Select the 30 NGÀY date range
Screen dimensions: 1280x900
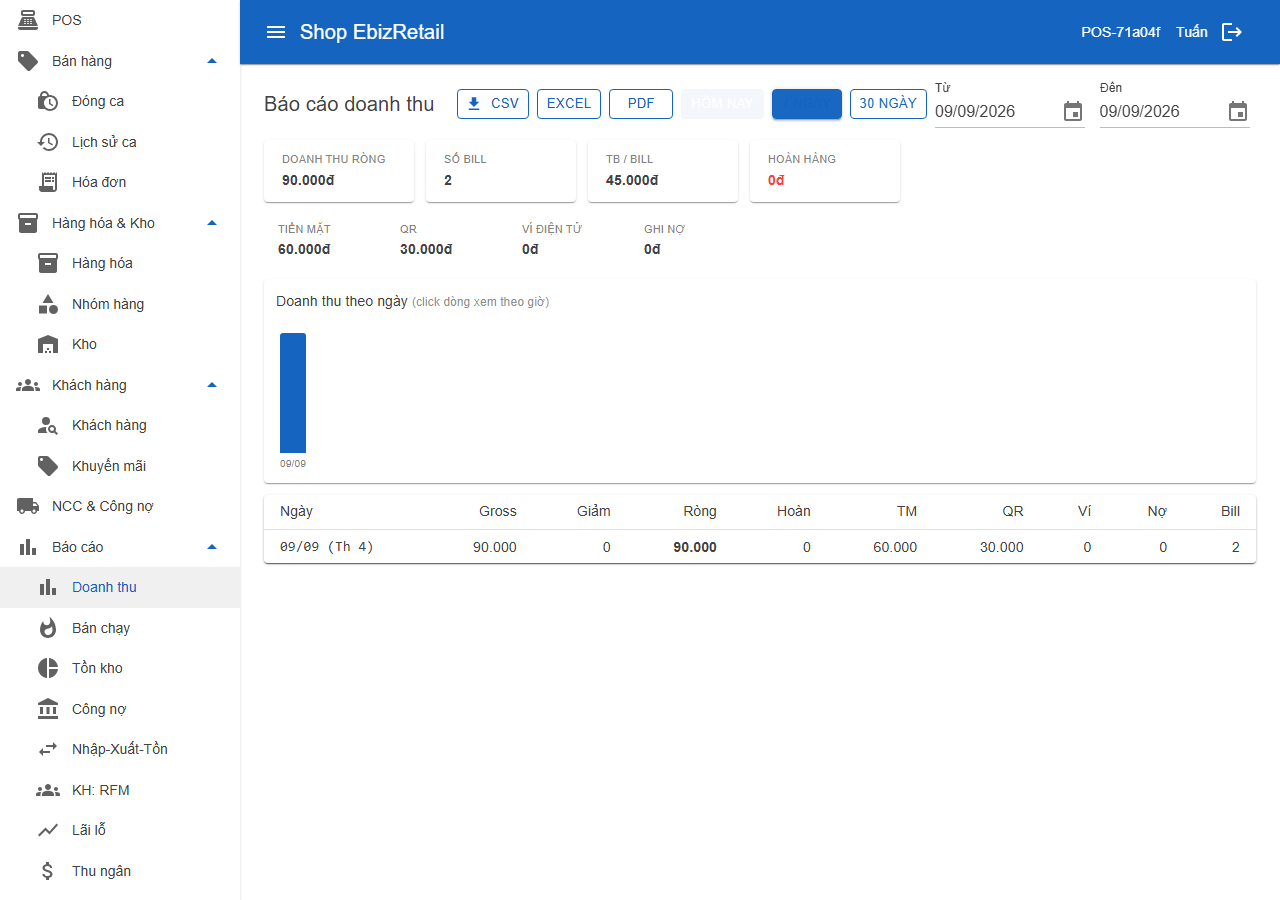tap(888, 104)
